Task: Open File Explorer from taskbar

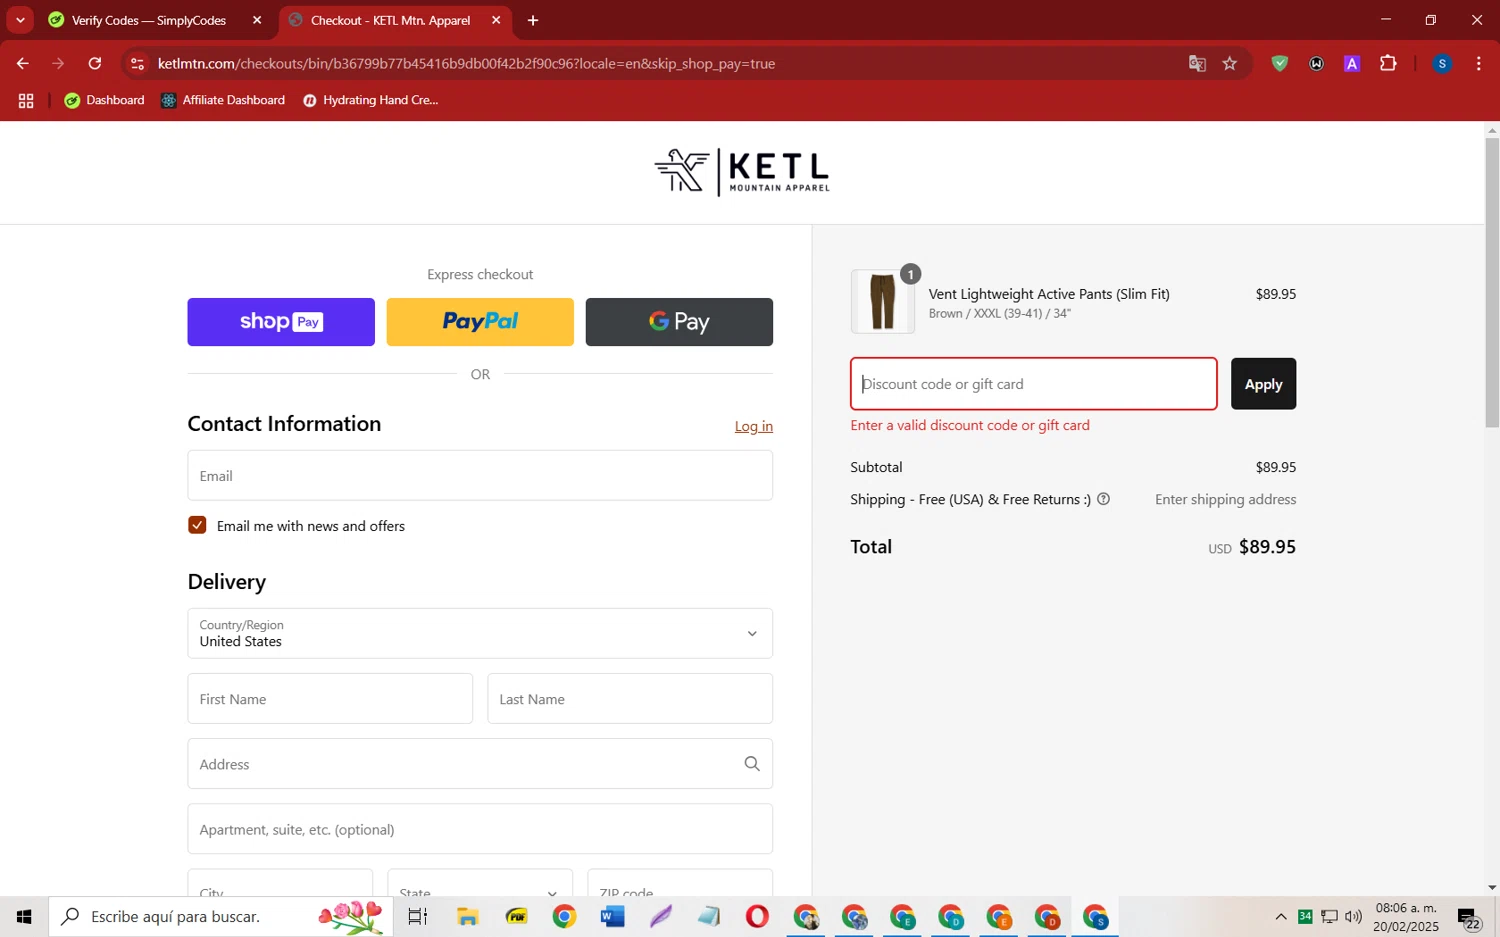Action: click(x=467, y=916)
